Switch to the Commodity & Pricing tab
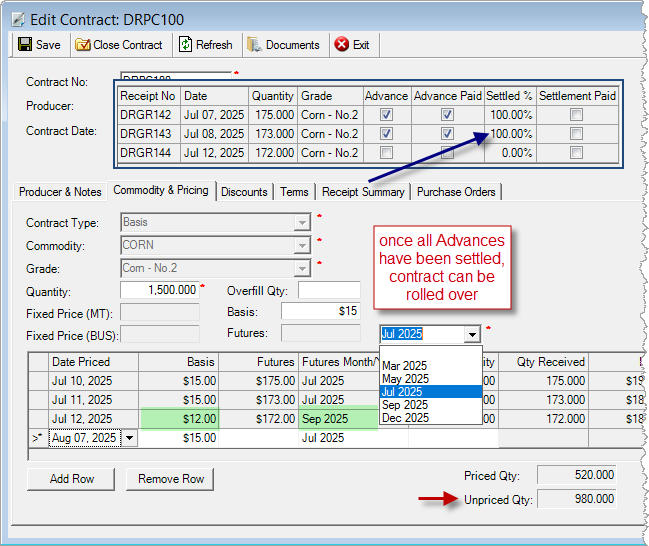The height and width of the screenshot is (546, 649). (x=161, y=190)
